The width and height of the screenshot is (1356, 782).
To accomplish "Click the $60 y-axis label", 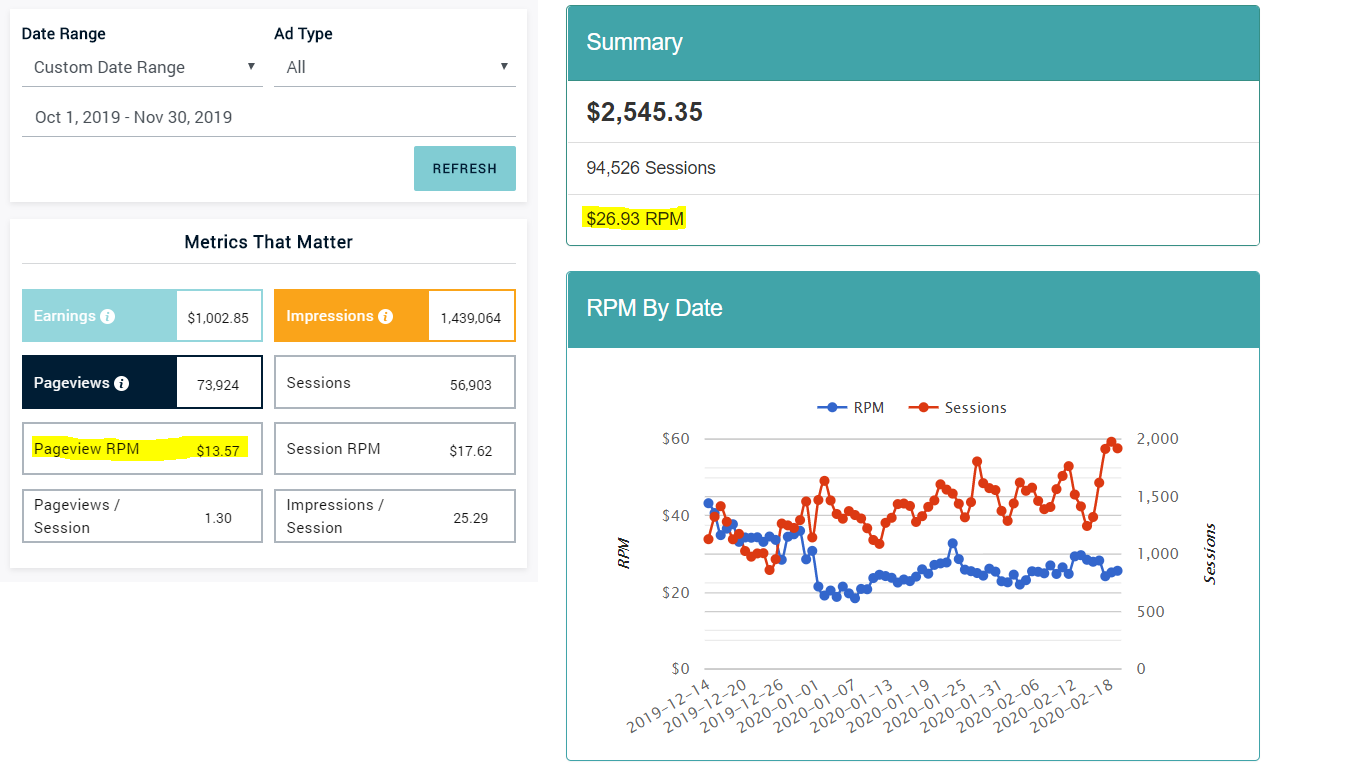I will pyautogui.click(x=677, y=439).
